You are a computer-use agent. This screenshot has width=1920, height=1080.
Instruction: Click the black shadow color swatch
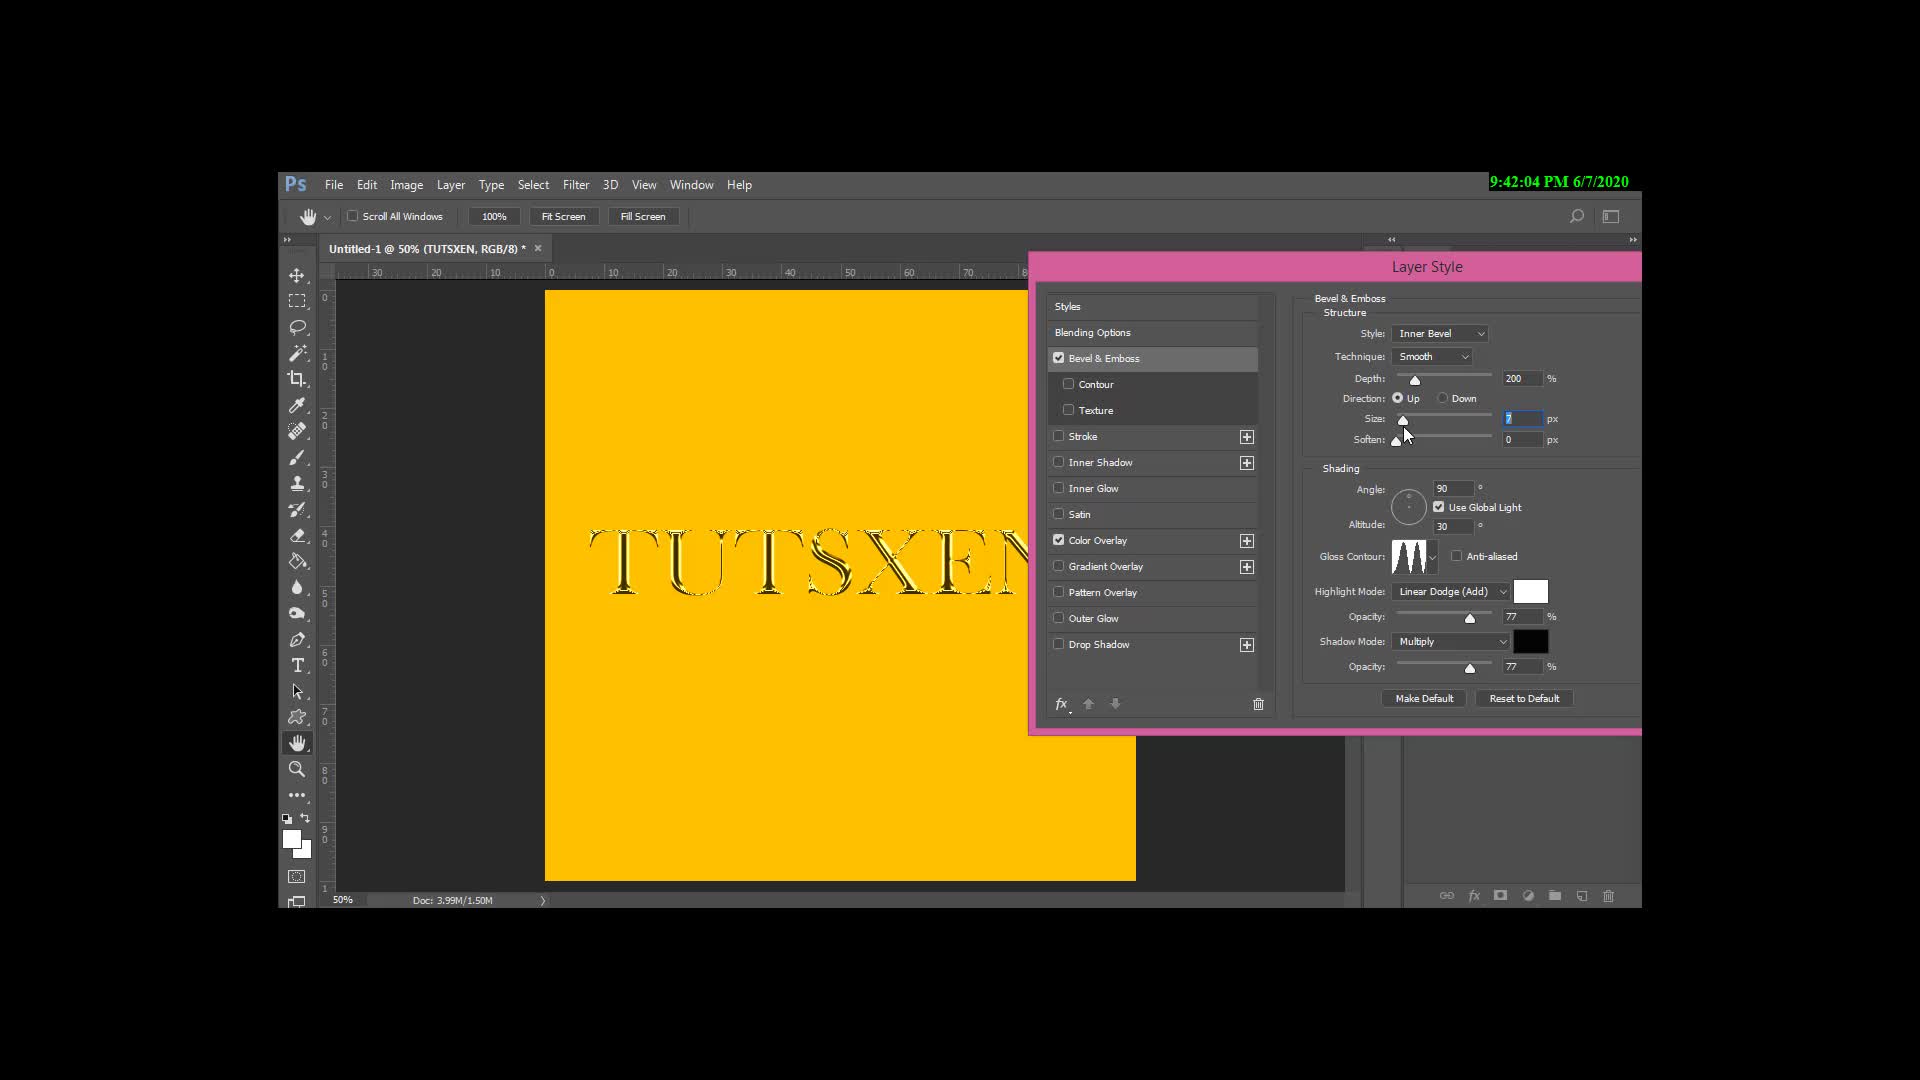pyautogui.click(x=1530, y=642)
